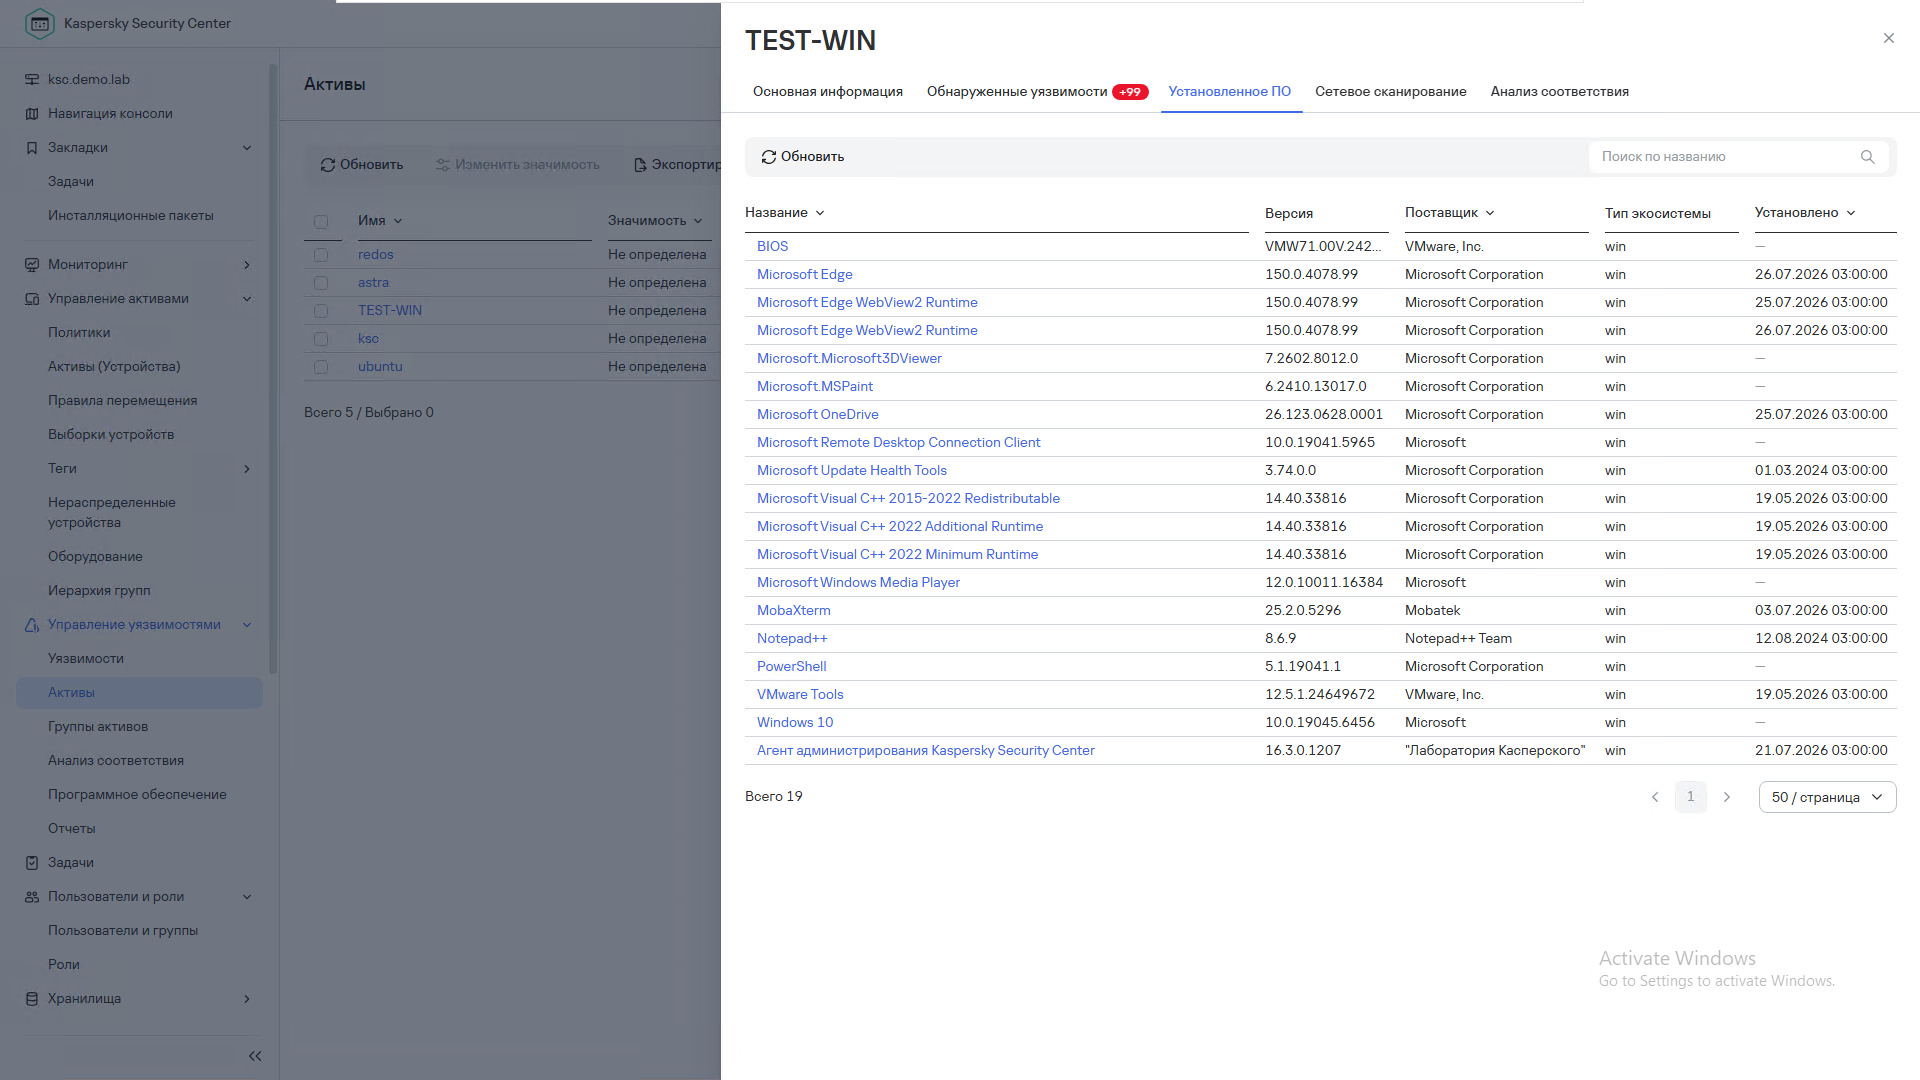Collapse the Управление активами chevron

(x=247, y=299)
